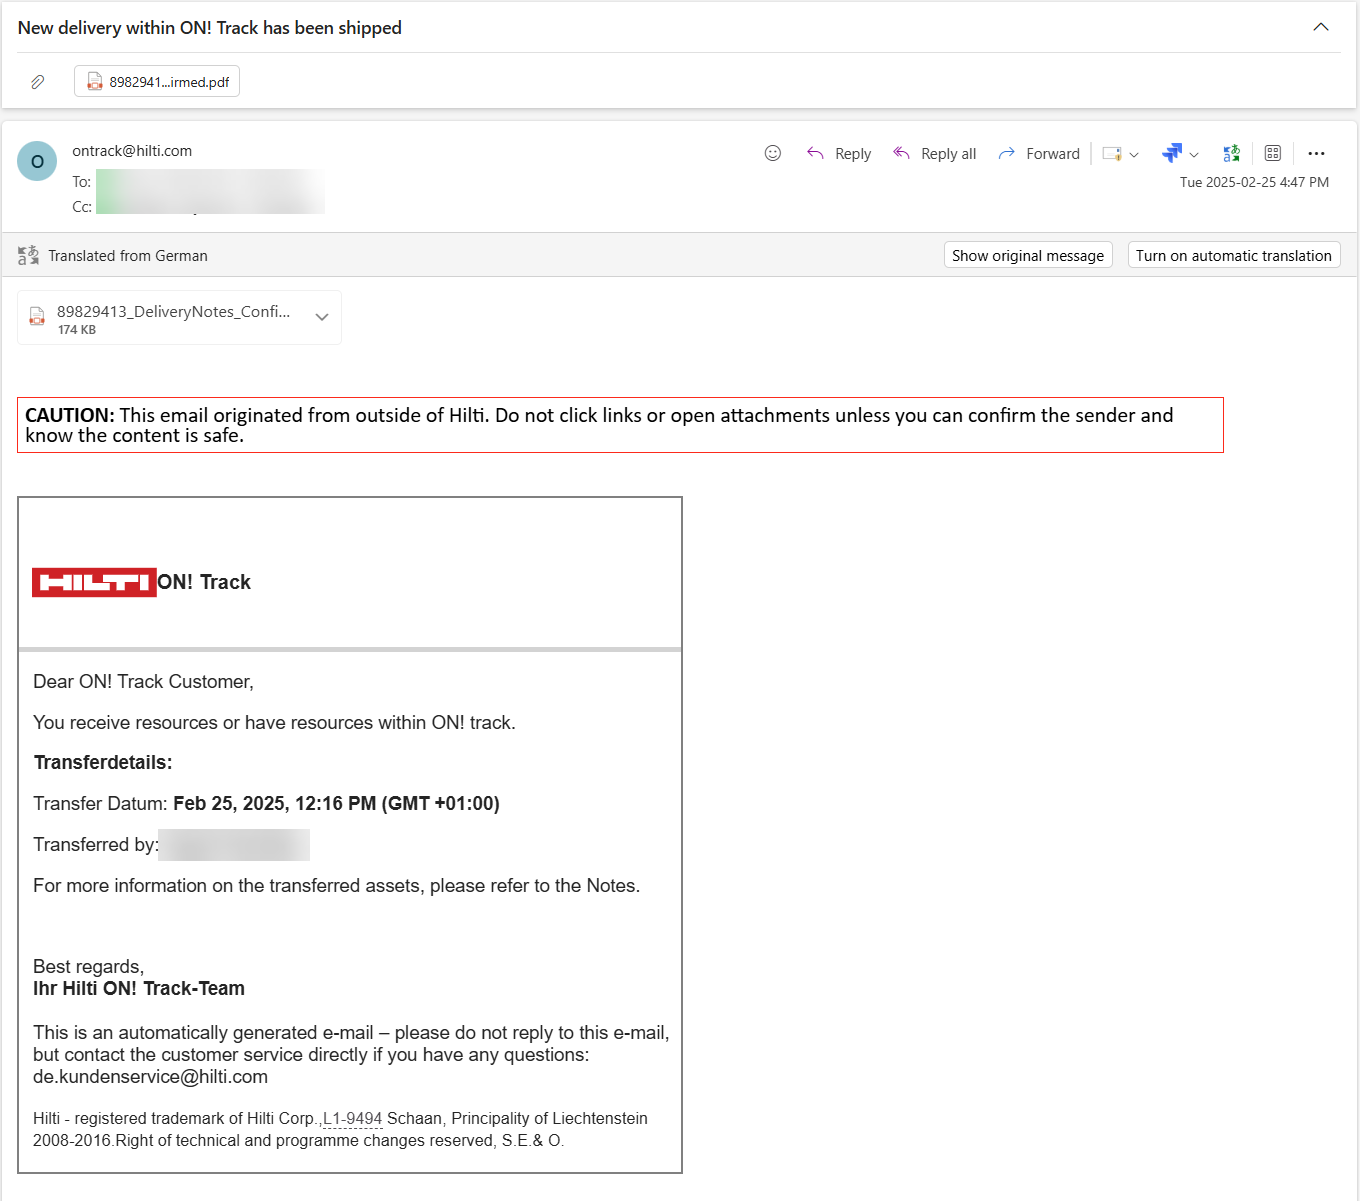Click the paperclip attachment icon

(x=37, y=82)
